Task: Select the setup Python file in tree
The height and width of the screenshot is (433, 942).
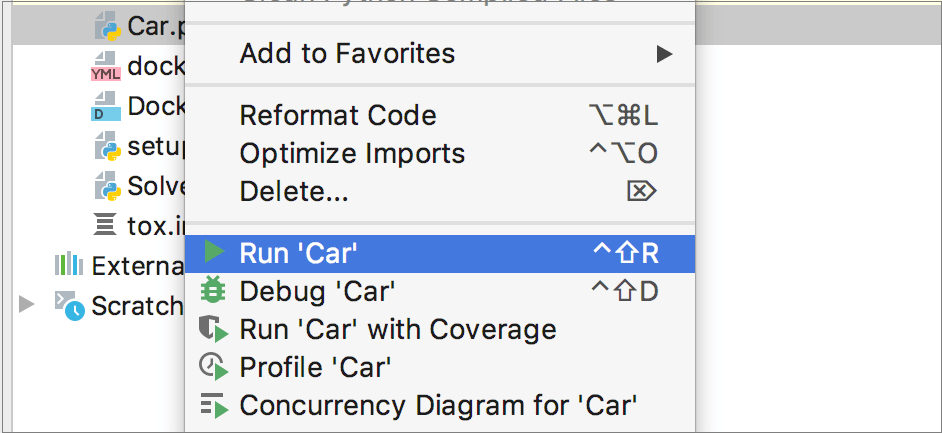Action: tap(155, 146)
